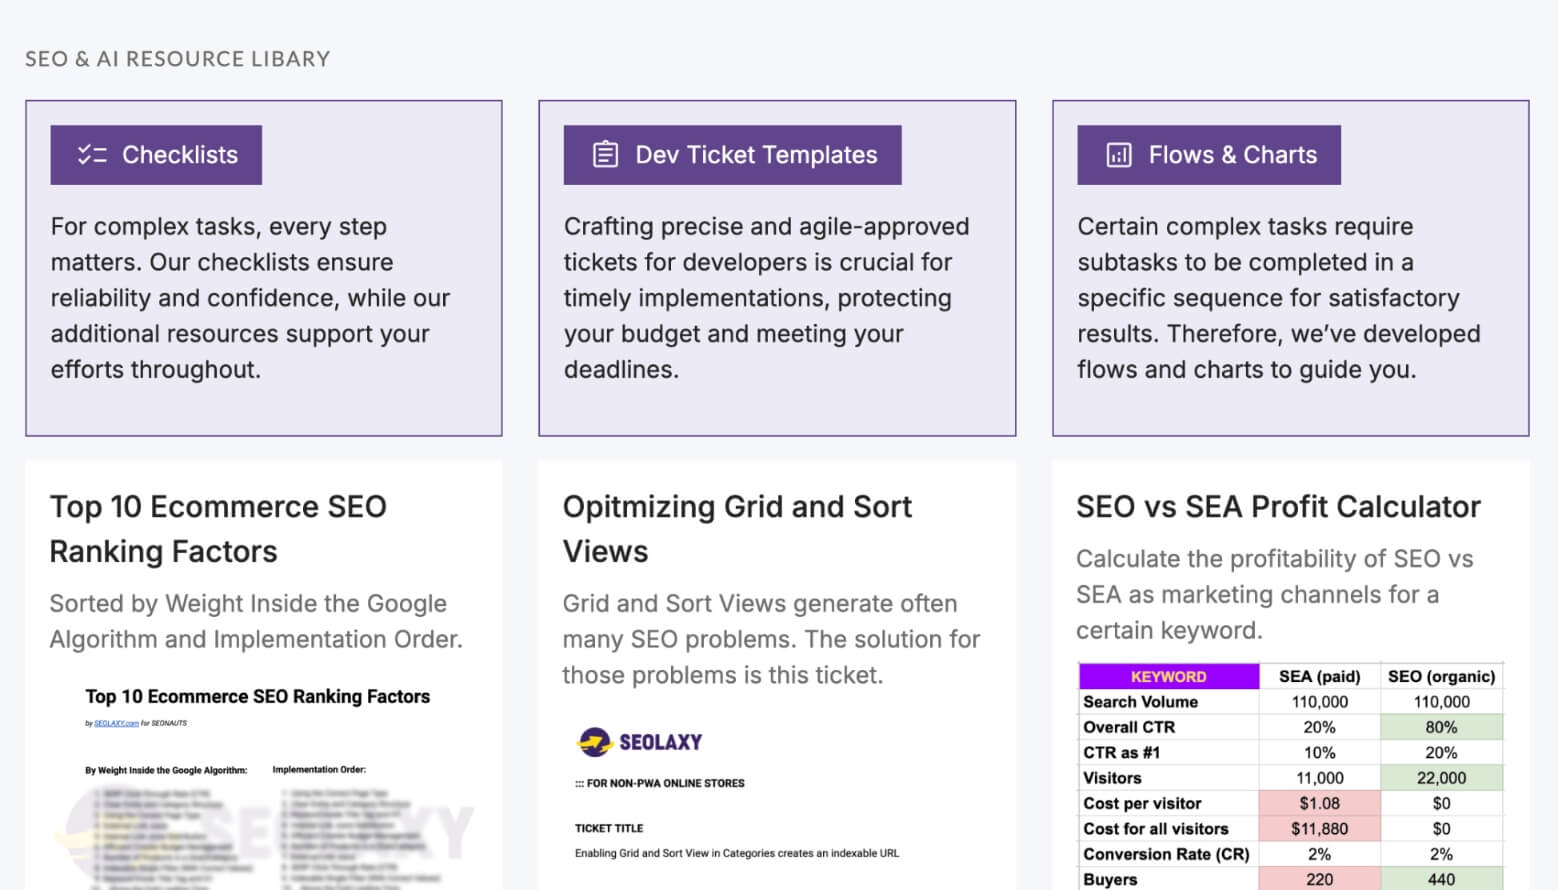Click the purple KEYWORD header cell
The image size is (1558, 890).
(x=1168, y=677)
